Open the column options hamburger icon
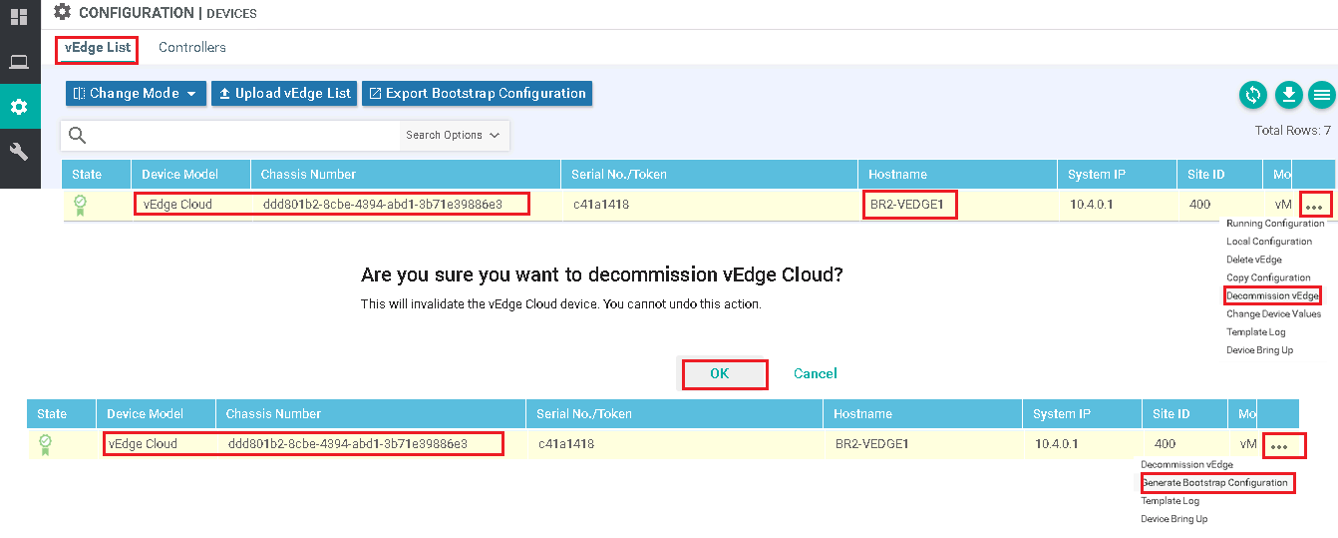Viewport: 1338px width, 538px height. 1322,95
